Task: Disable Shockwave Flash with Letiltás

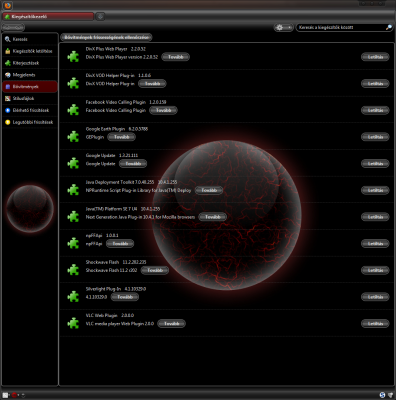Action: 375,270
